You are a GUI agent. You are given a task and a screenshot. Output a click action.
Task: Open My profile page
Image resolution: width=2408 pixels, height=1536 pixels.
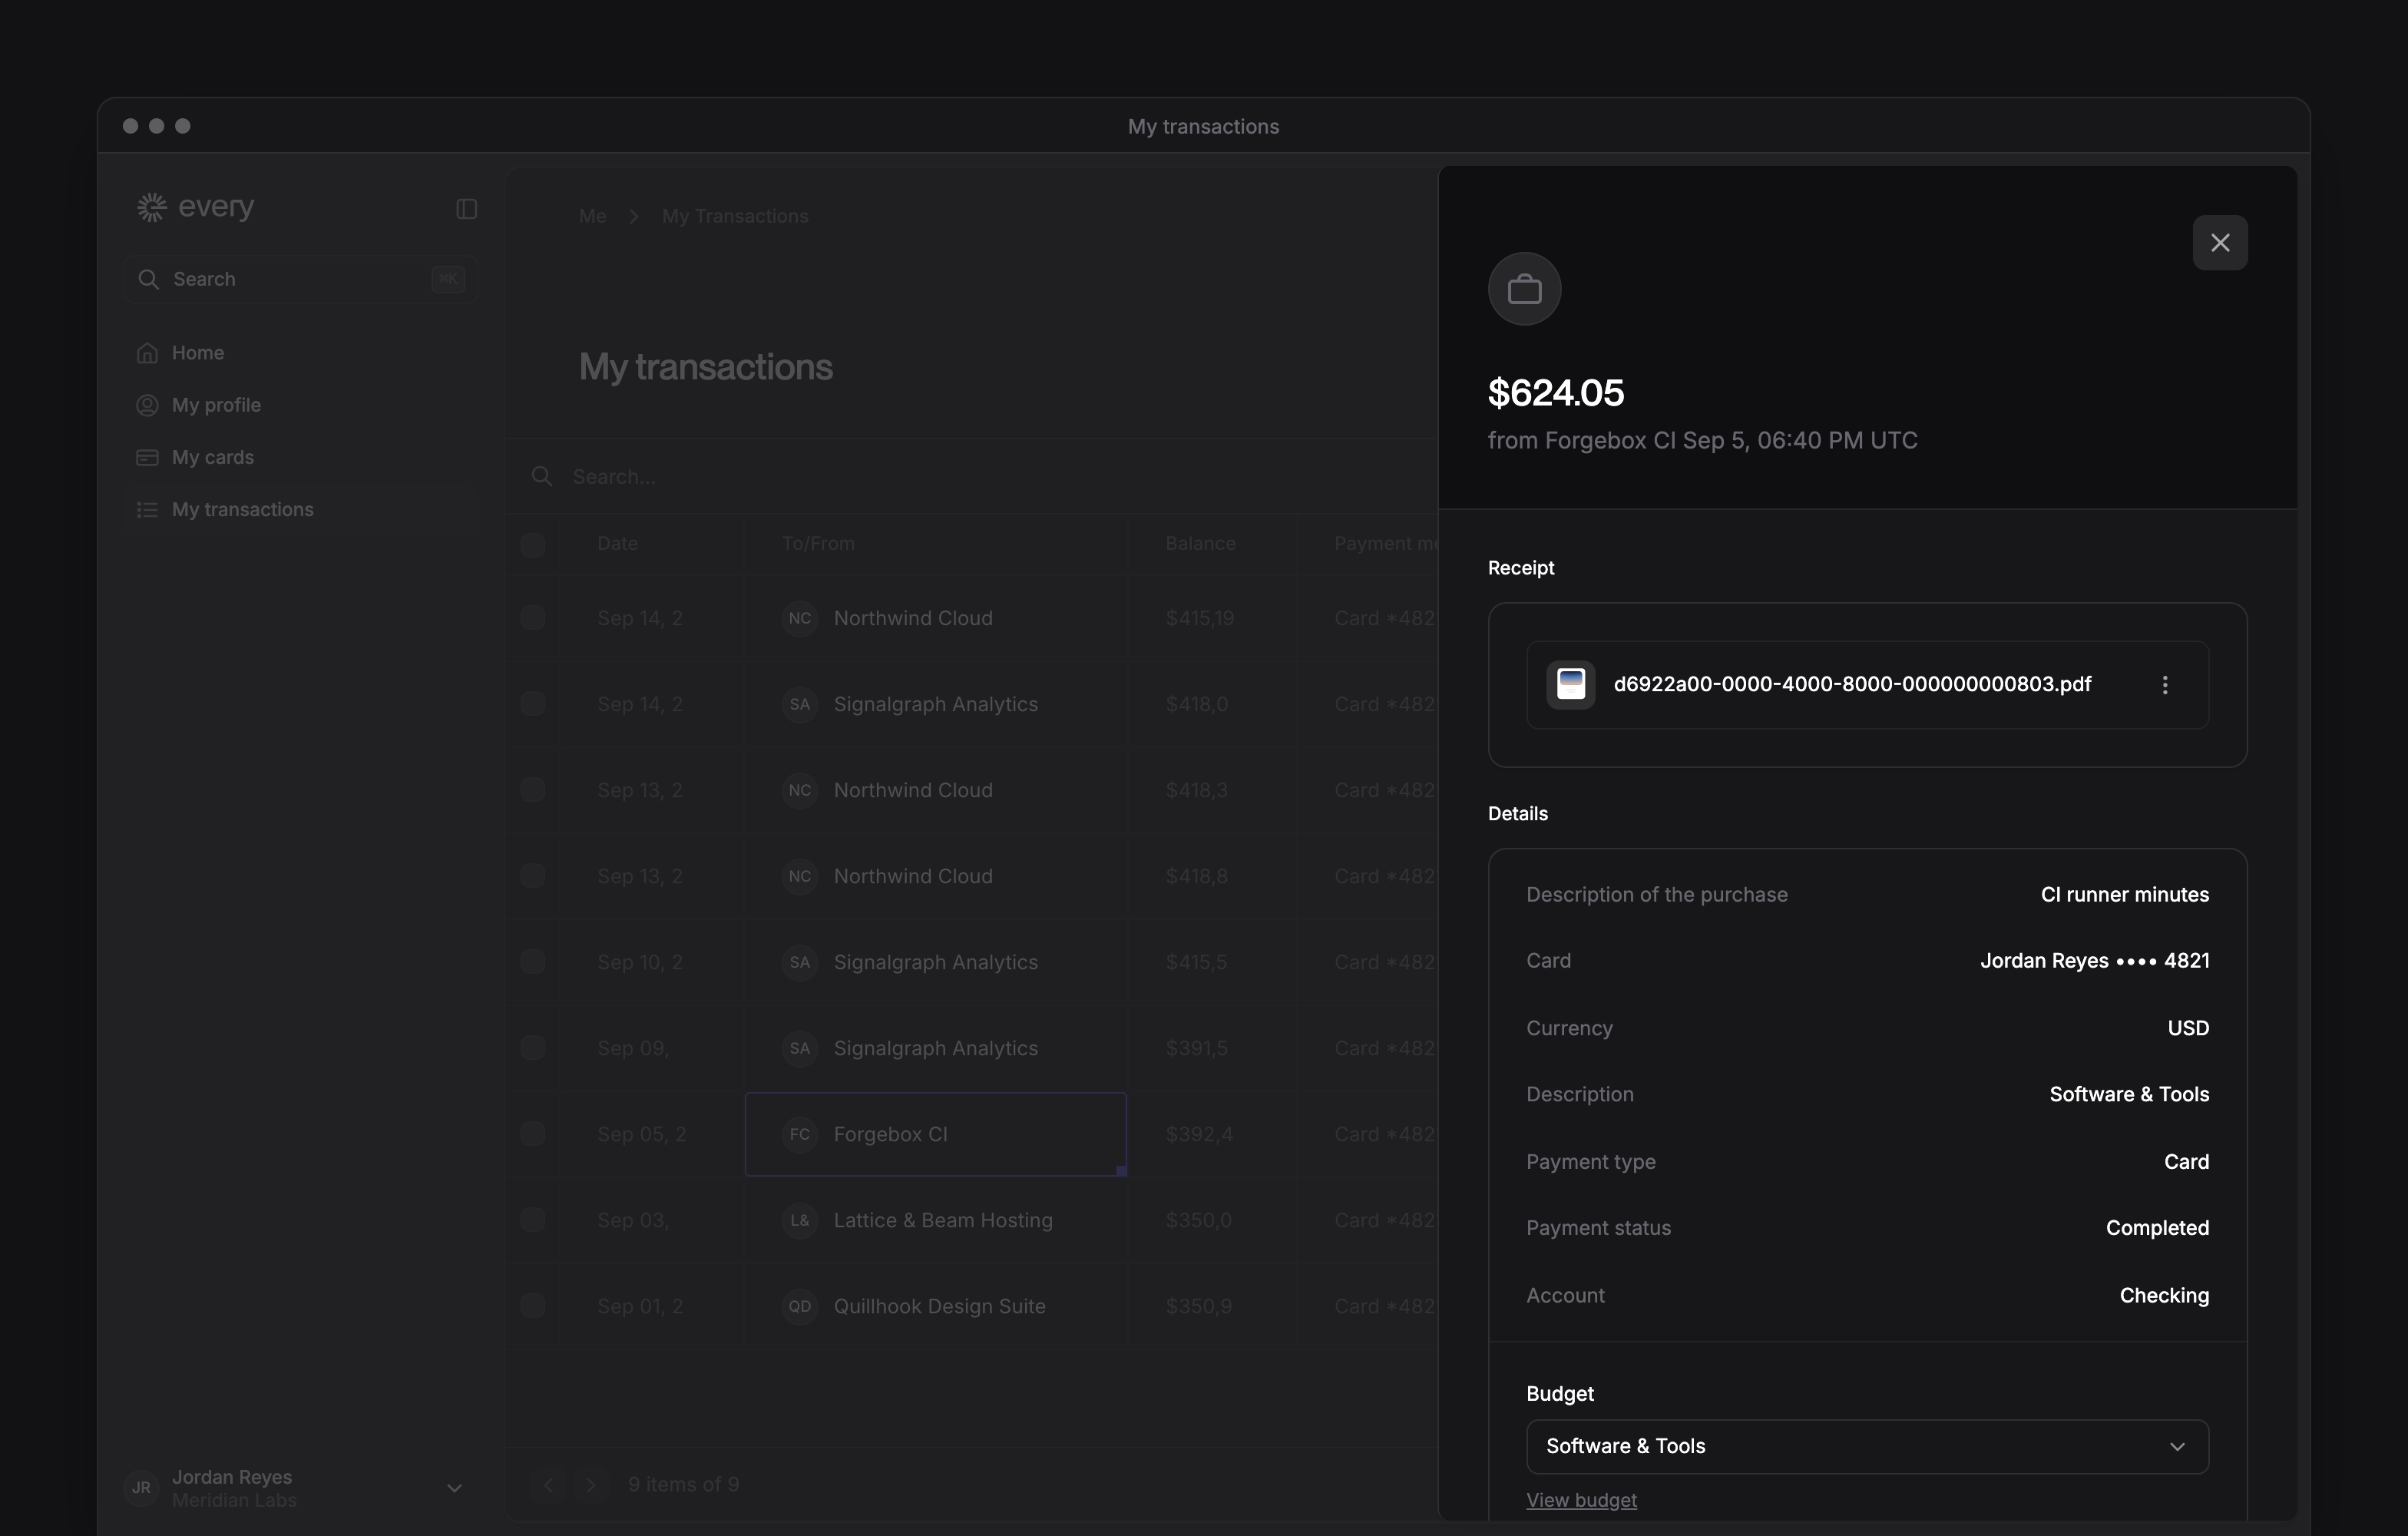coord(300,405)
